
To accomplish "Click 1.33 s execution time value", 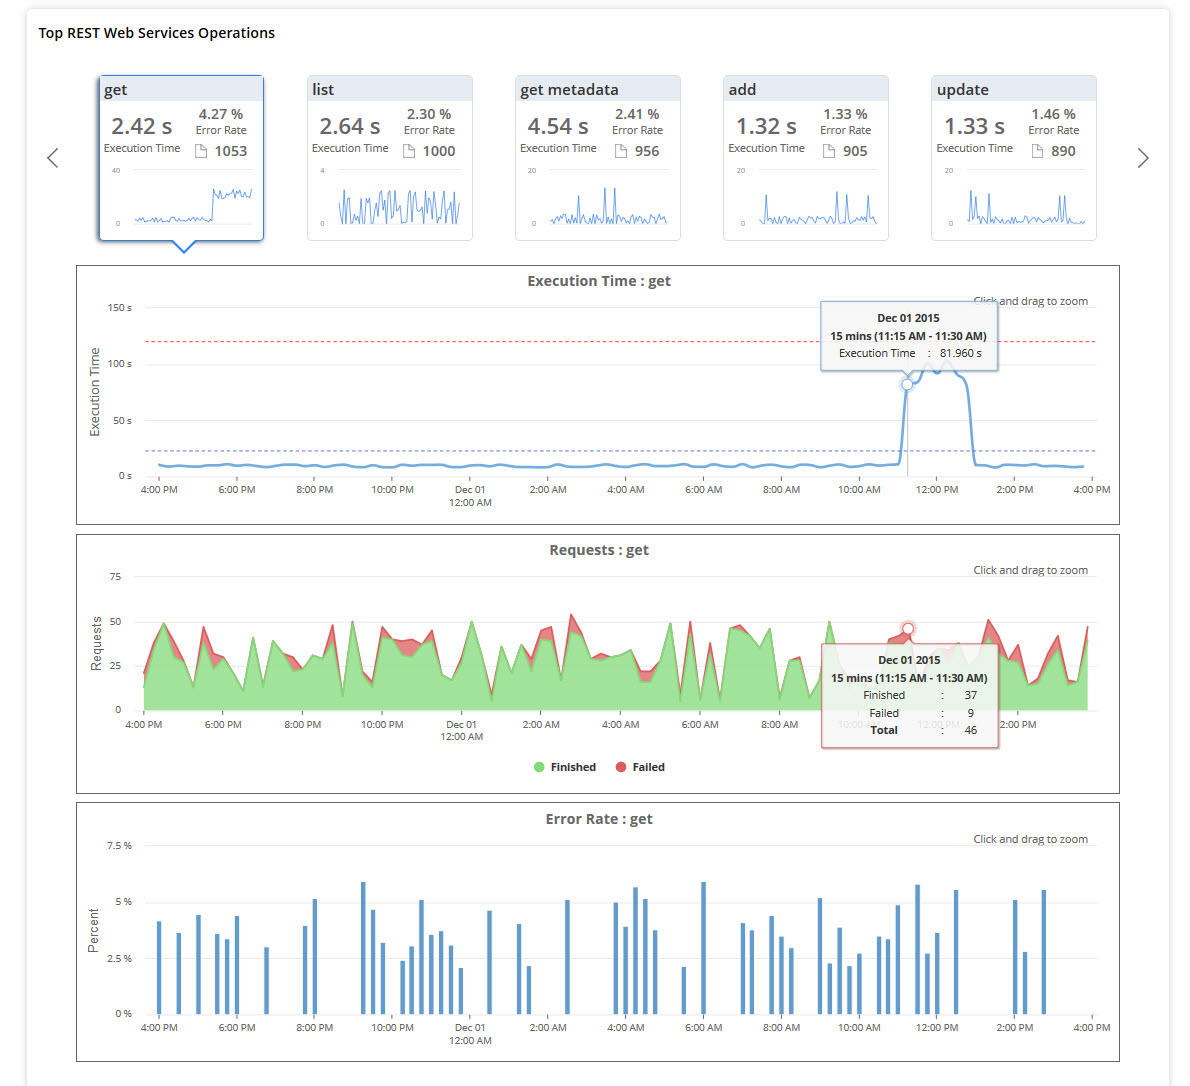I will [x=974, y=126].
